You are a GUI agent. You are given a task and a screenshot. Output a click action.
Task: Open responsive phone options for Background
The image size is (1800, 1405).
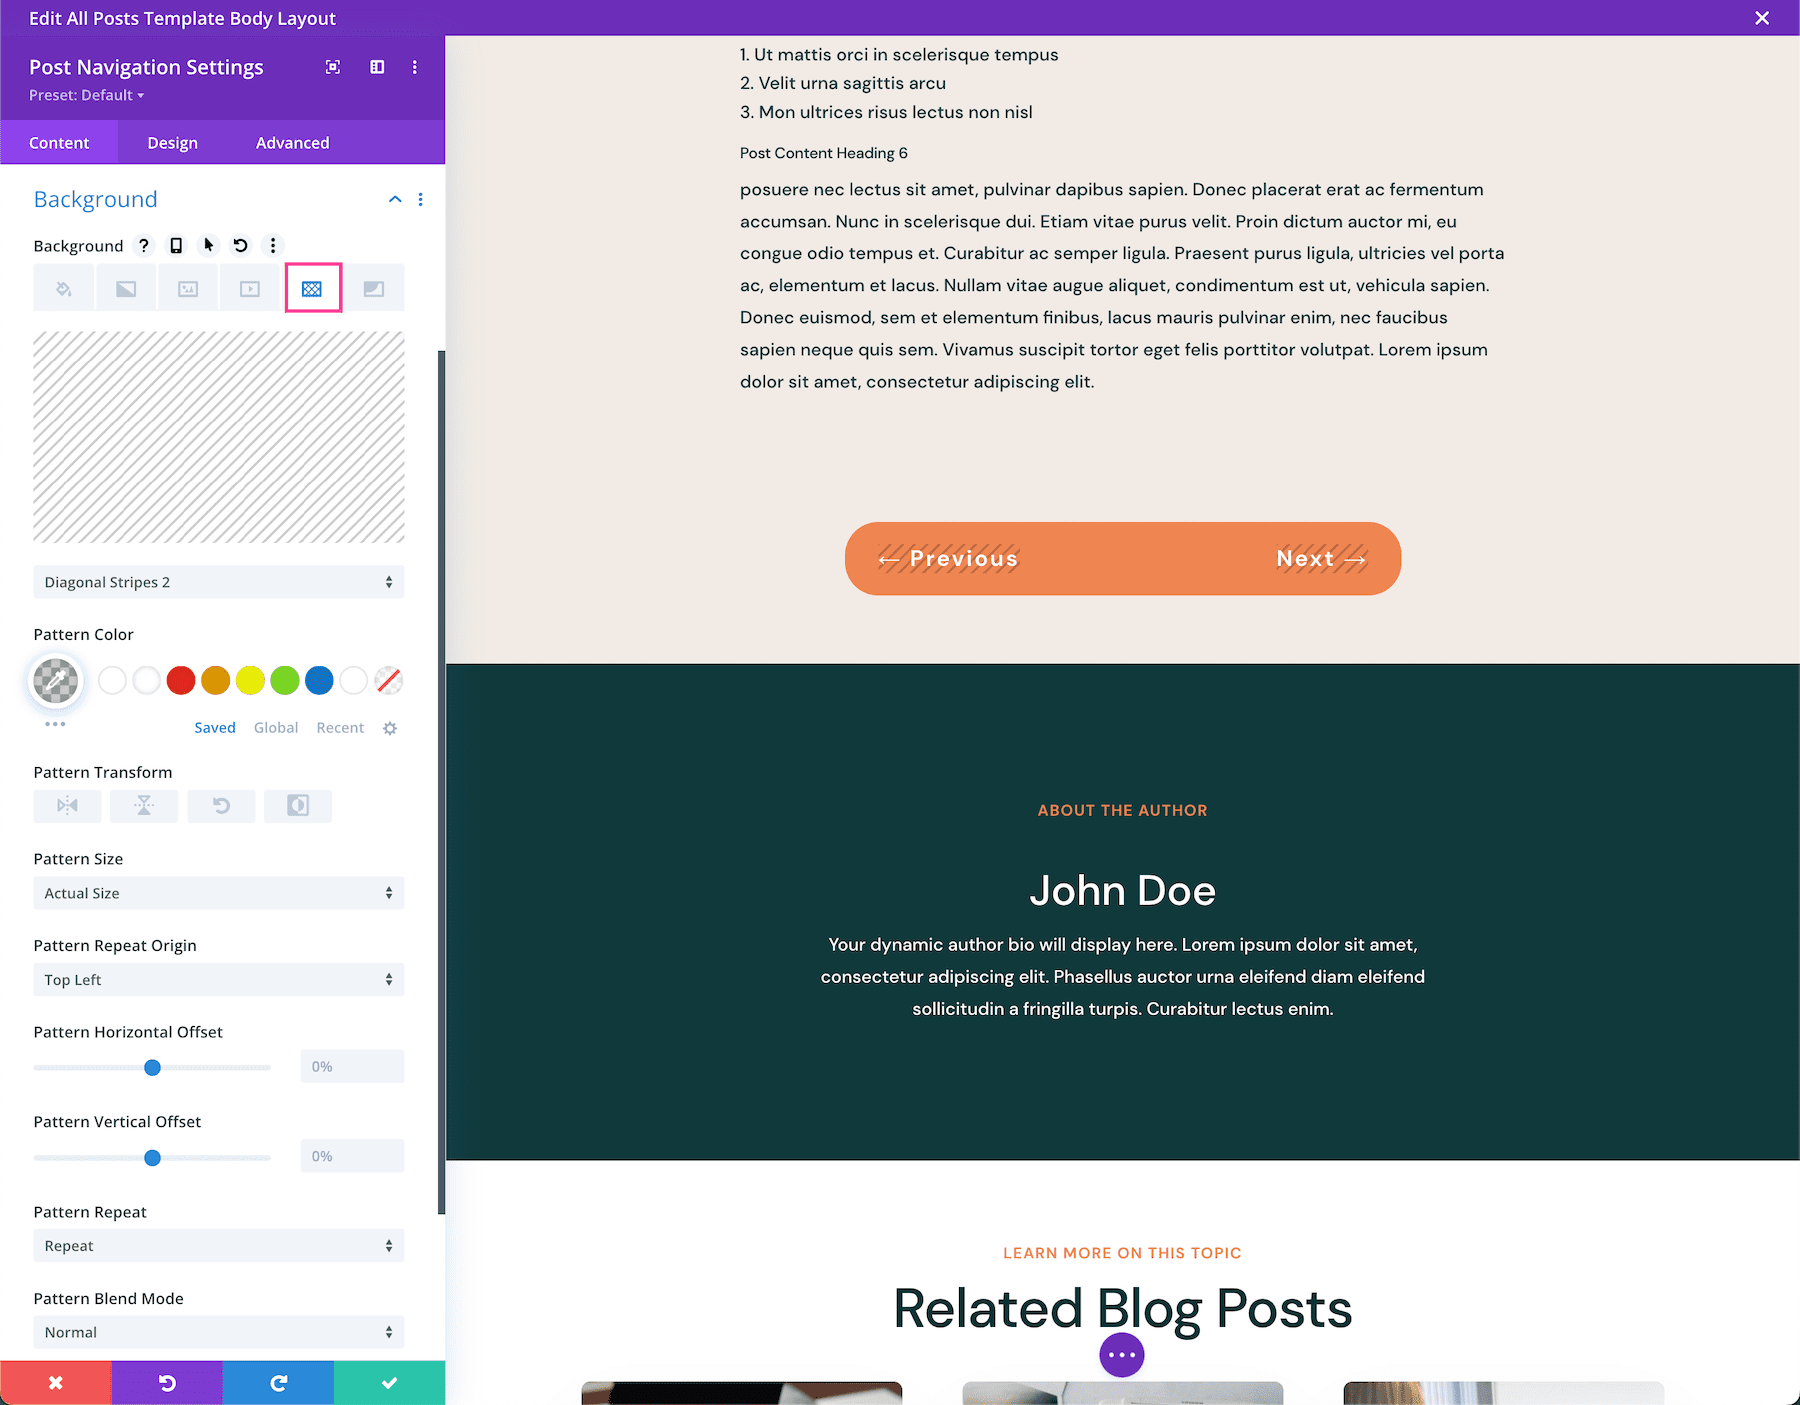tap(177, 245)
